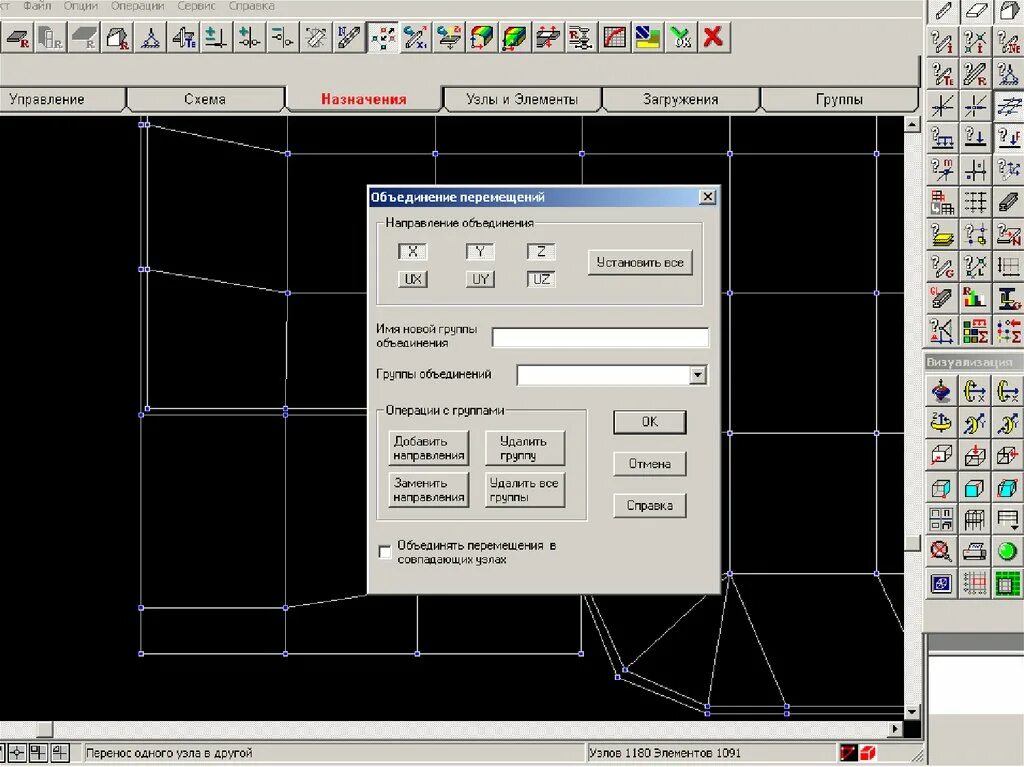
Task: Open the Операции menu
Action: click(x=138, y=6)
